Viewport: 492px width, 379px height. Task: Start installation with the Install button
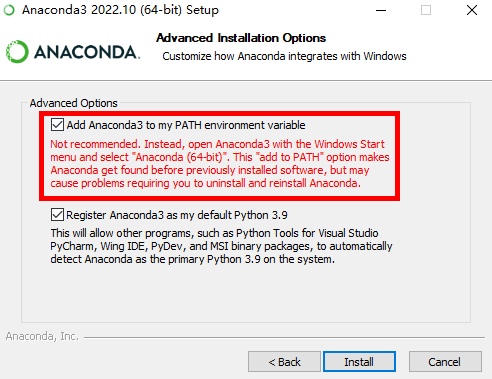coord(359,362)
